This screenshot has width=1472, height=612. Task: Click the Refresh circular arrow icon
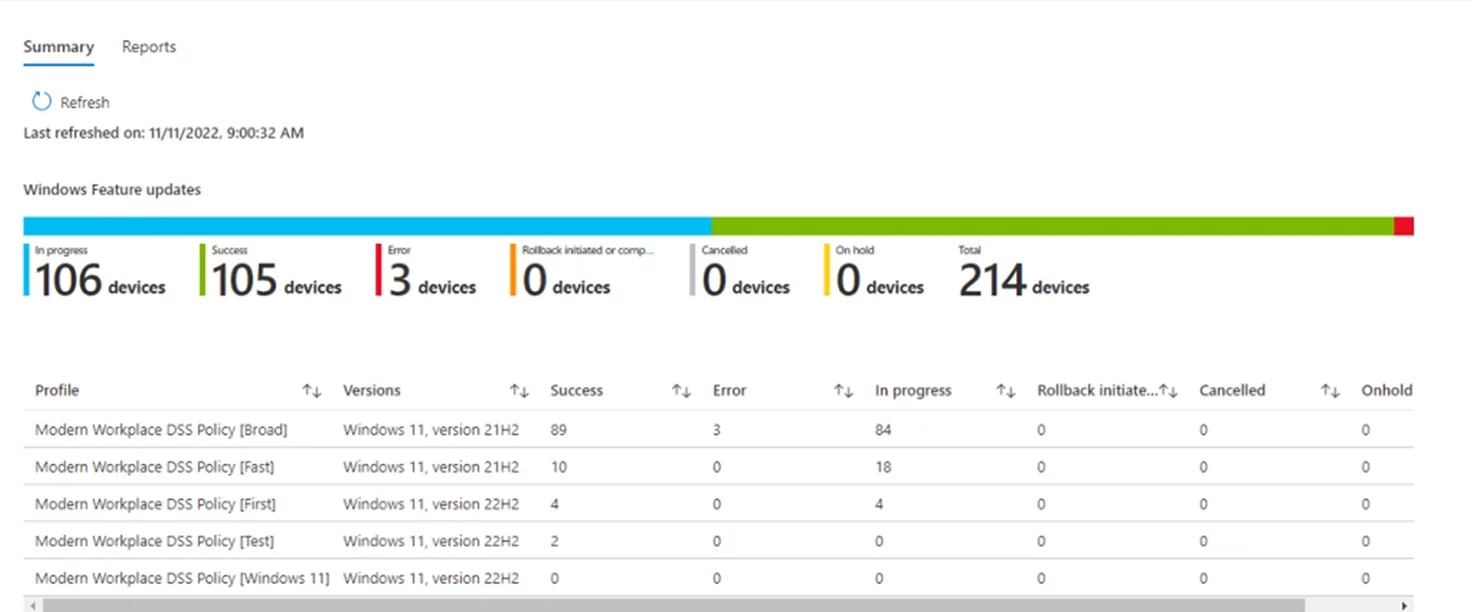point(41,102)
